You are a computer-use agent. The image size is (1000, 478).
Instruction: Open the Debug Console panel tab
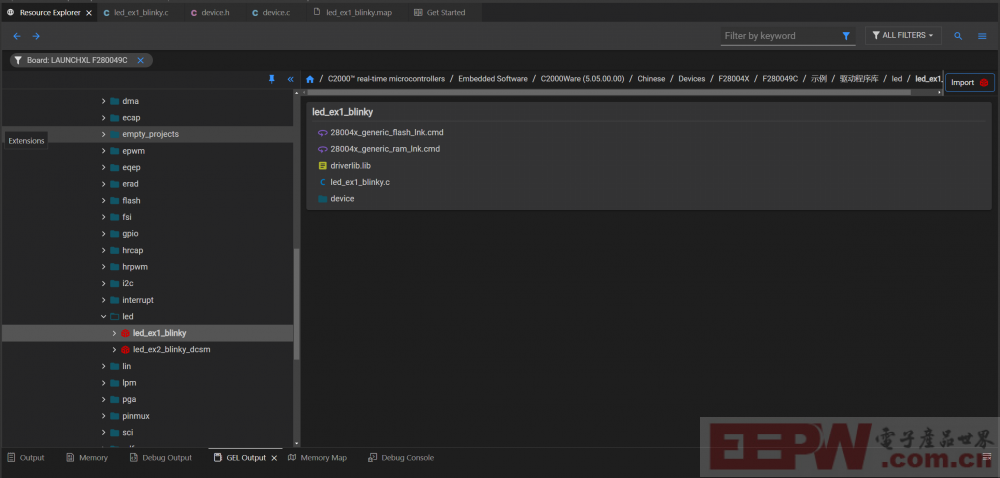coord(401,458)
